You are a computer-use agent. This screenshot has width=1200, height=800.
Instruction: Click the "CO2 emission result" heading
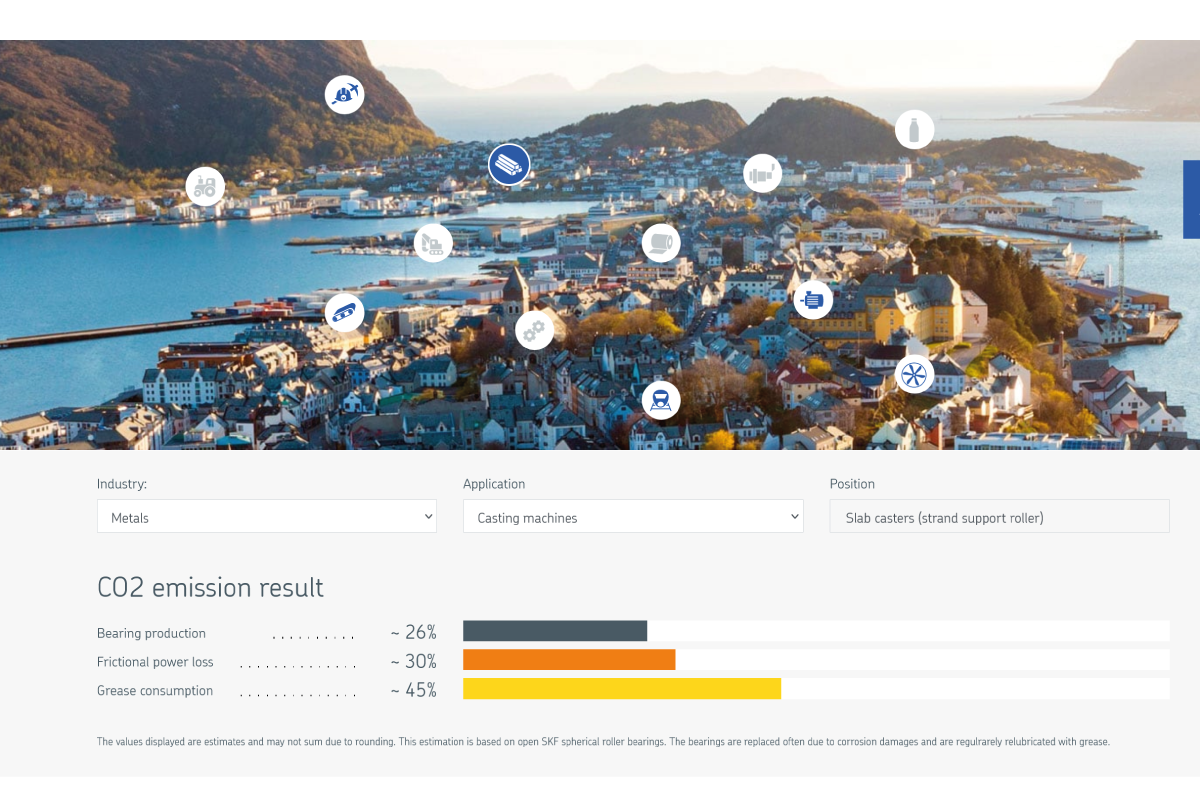click(x=210, y=587)
